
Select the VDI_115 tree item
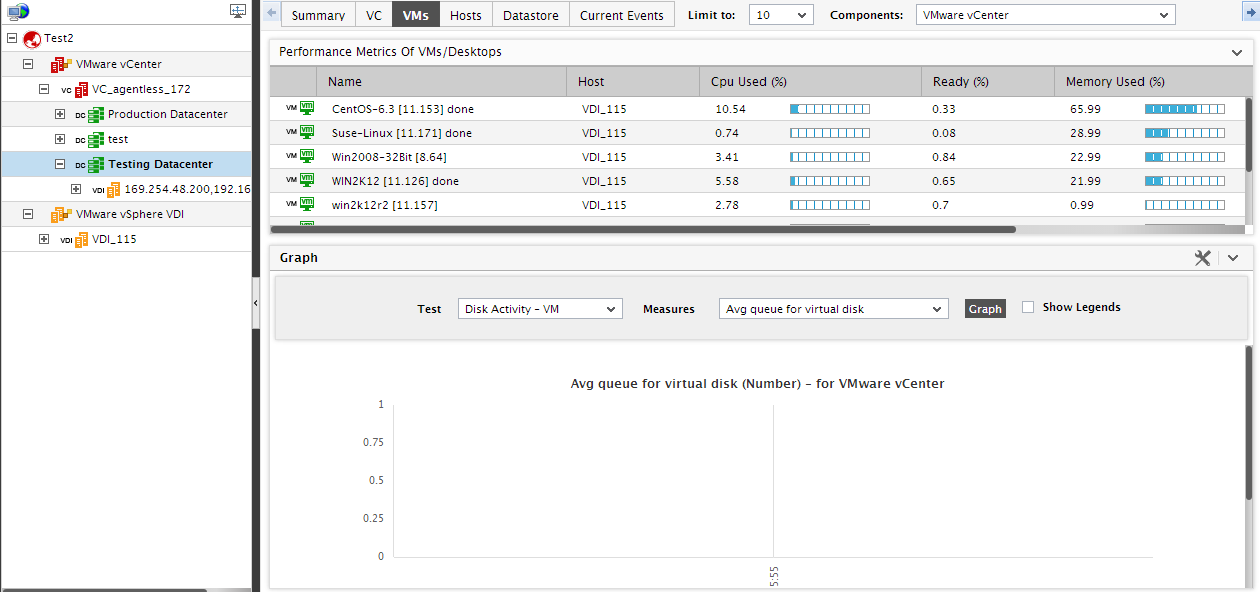pyautogui.click(x=114, y=239)
